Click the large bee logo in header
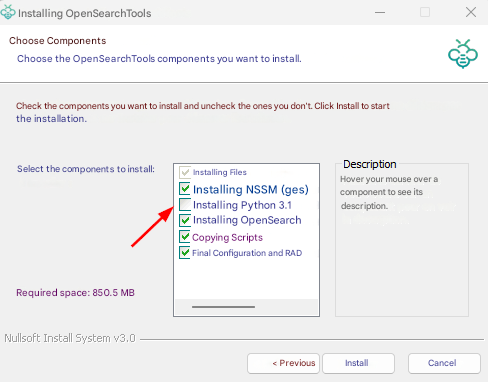 click(x=463, y=54)
